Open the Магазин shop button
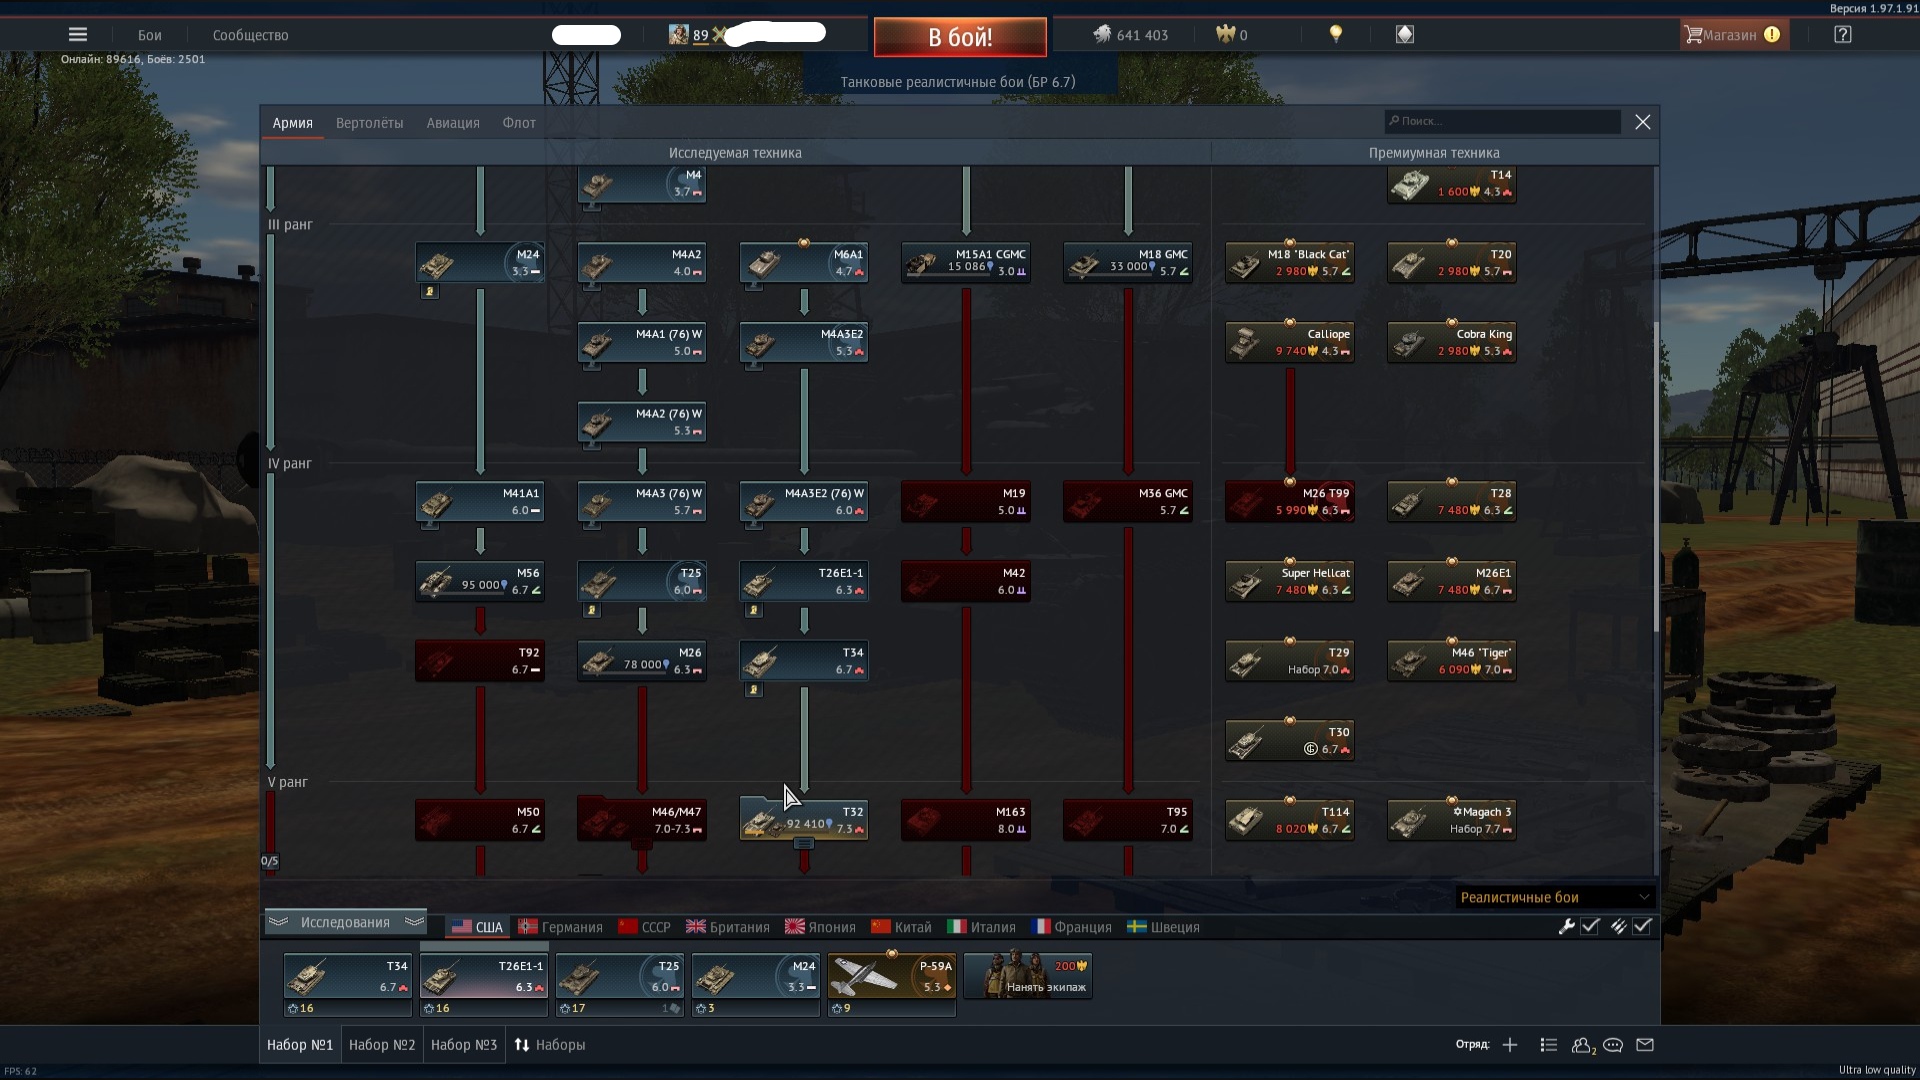 coord(1732,35)
